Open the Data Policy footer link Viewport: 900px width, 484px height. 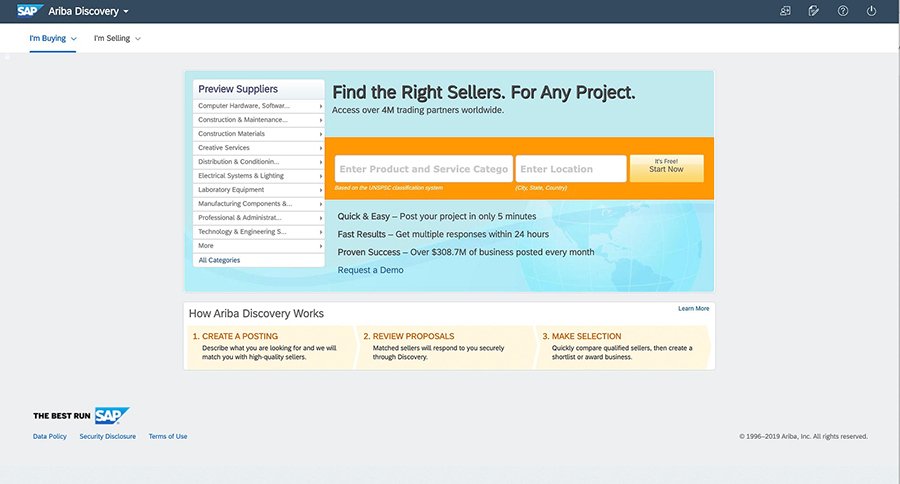pos(50,436)
